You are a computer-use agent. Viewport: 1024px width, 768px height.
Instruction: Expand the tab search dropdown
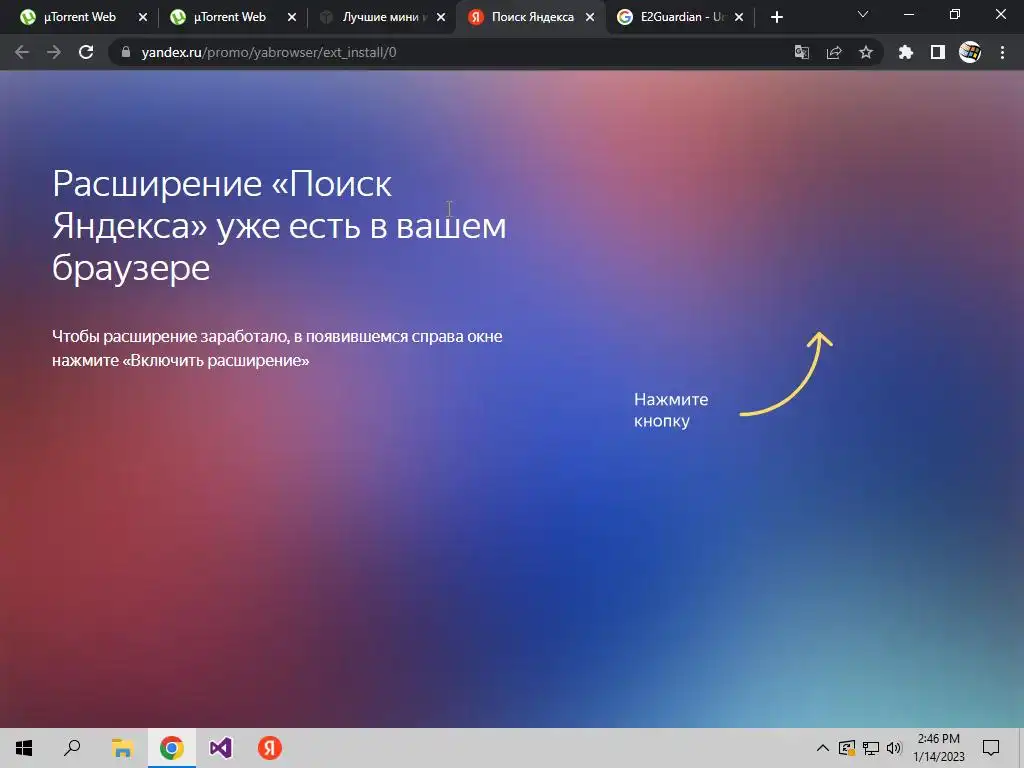[863, 14]
